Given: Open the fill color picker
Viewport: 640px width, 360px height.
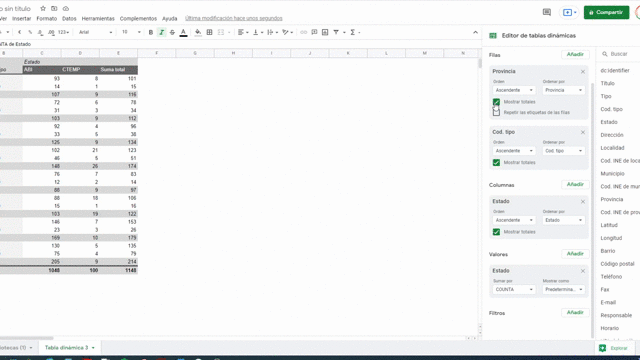Looking at the screenshot, I should 198,32.
